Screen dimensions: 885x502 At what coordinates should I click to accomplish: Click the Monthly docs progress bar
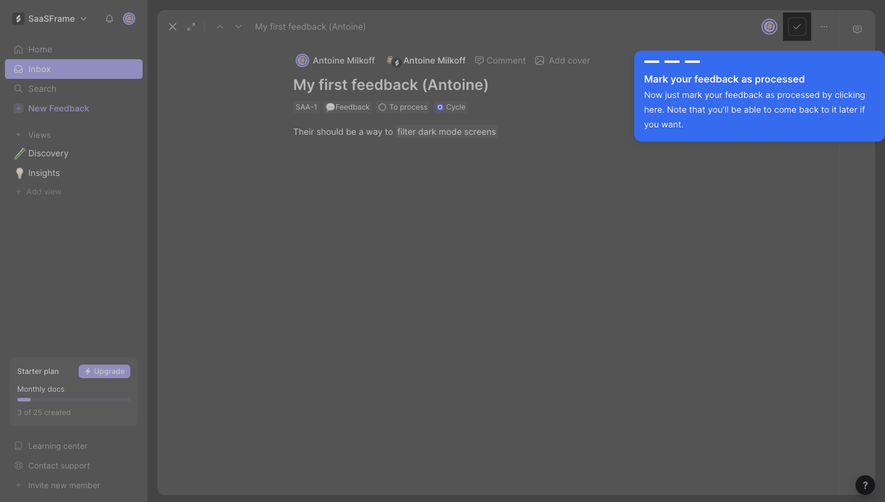tap(73, 400)
